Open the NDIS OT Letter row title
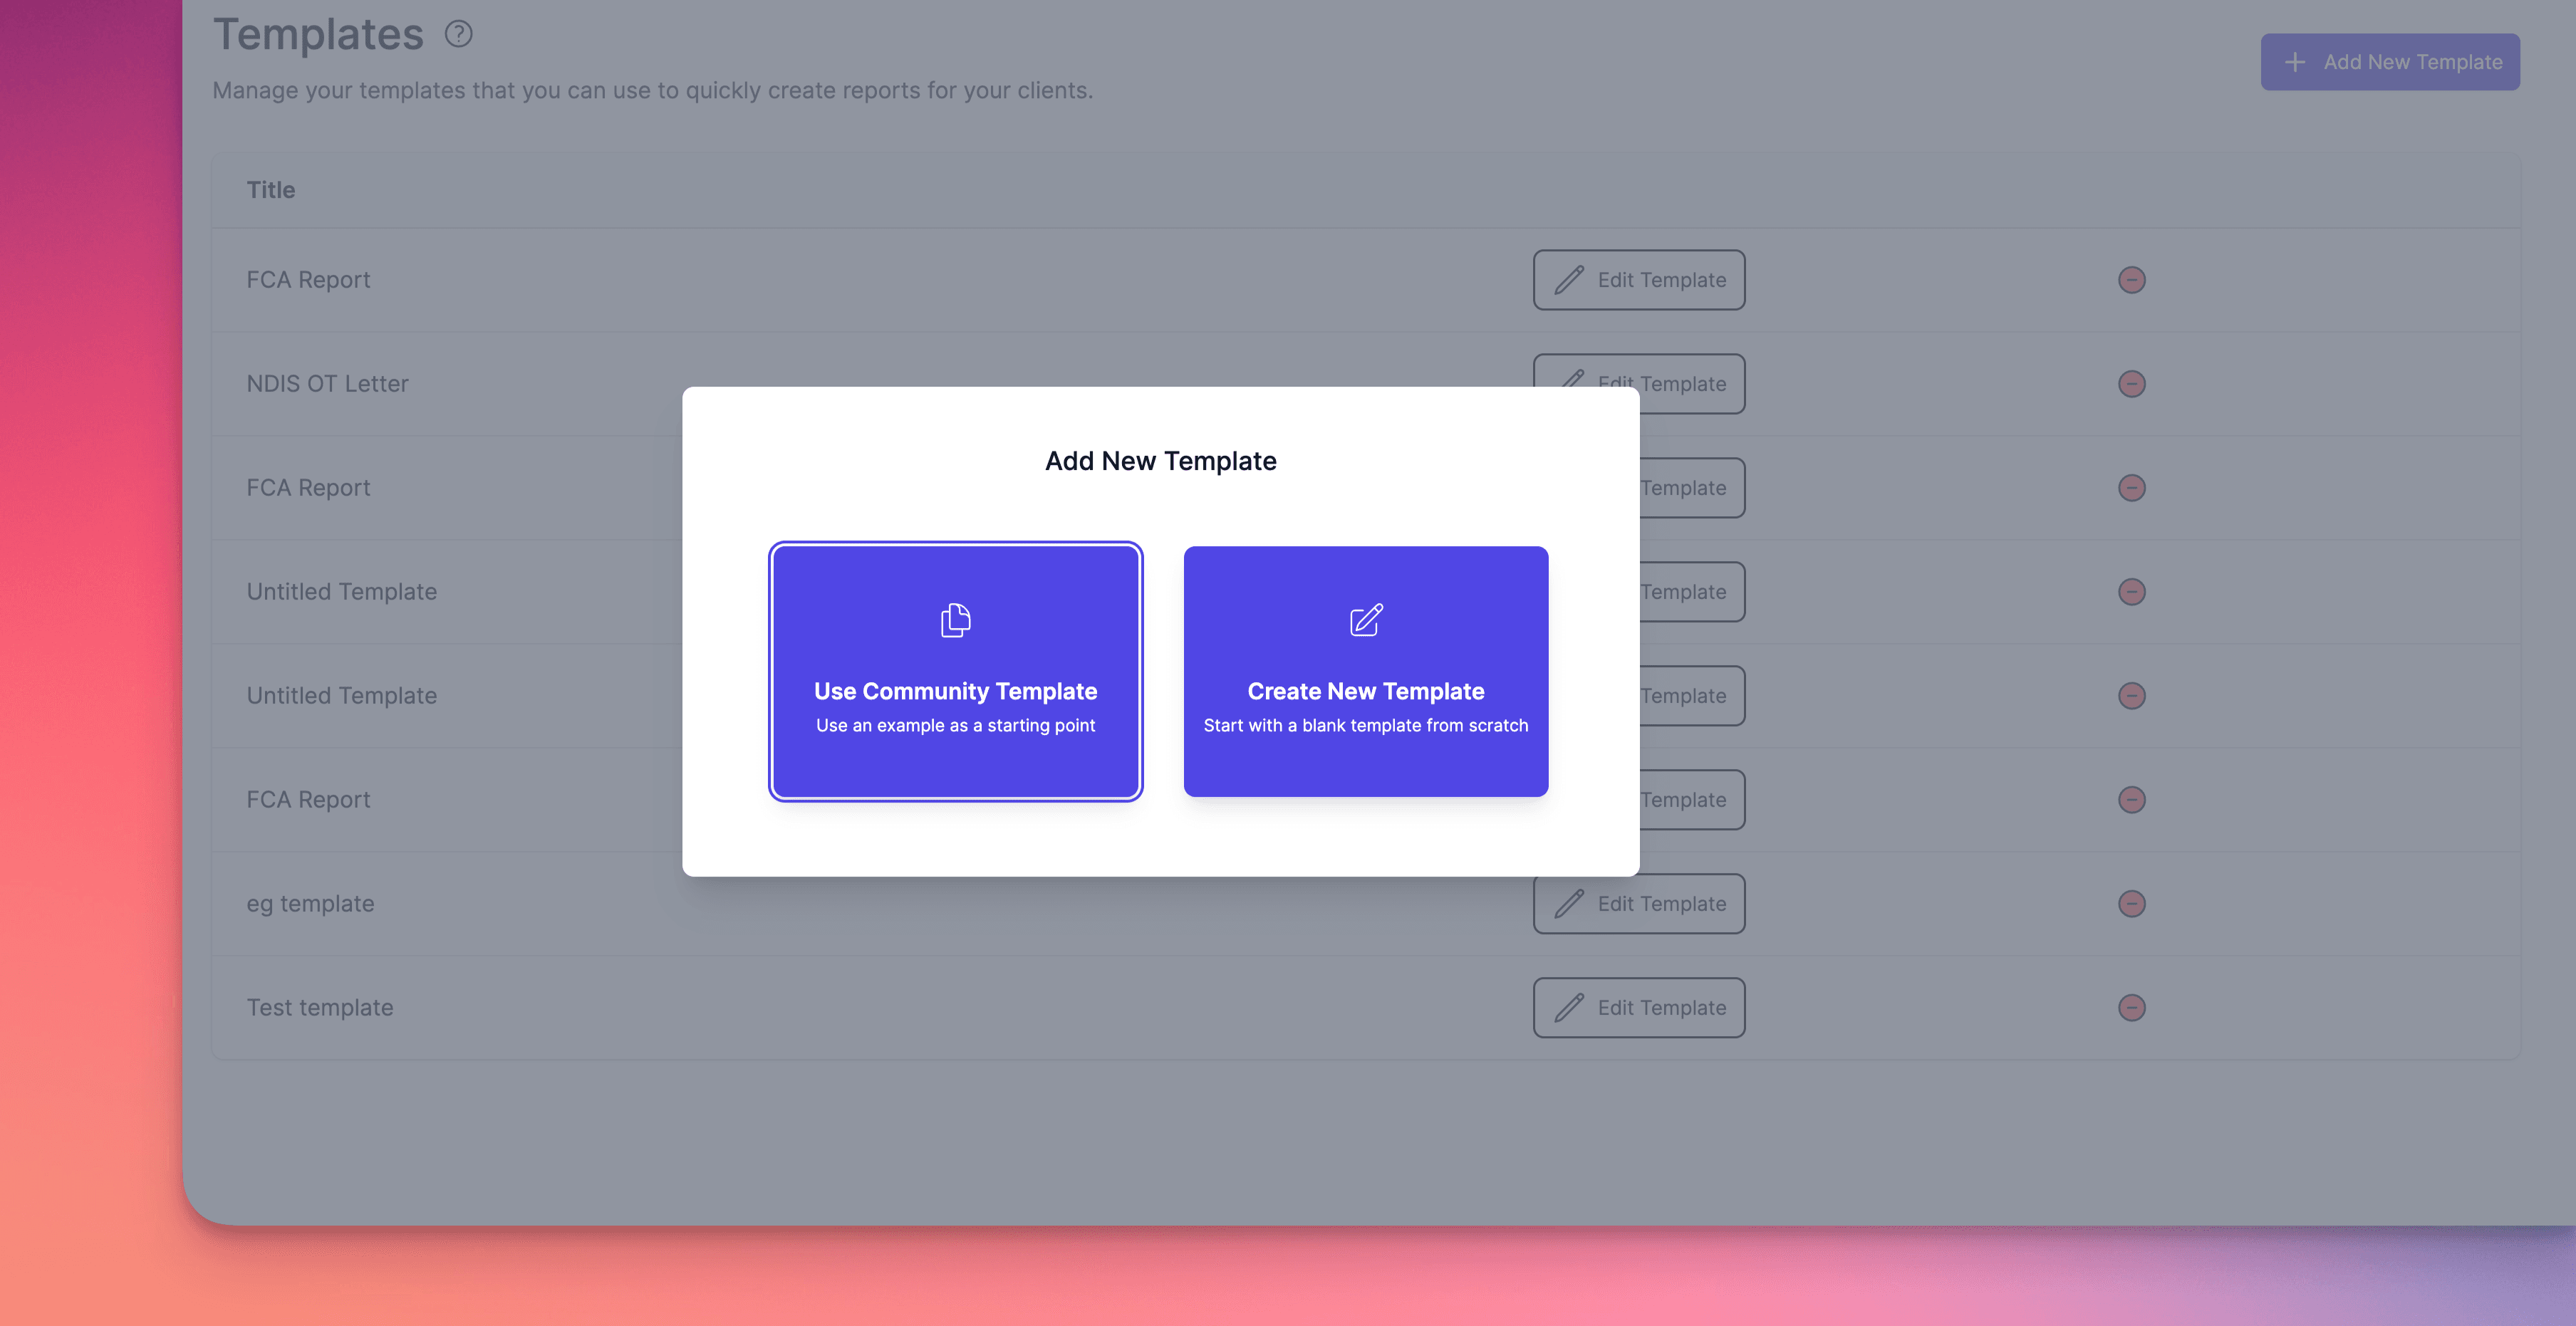 coord(327,384)
